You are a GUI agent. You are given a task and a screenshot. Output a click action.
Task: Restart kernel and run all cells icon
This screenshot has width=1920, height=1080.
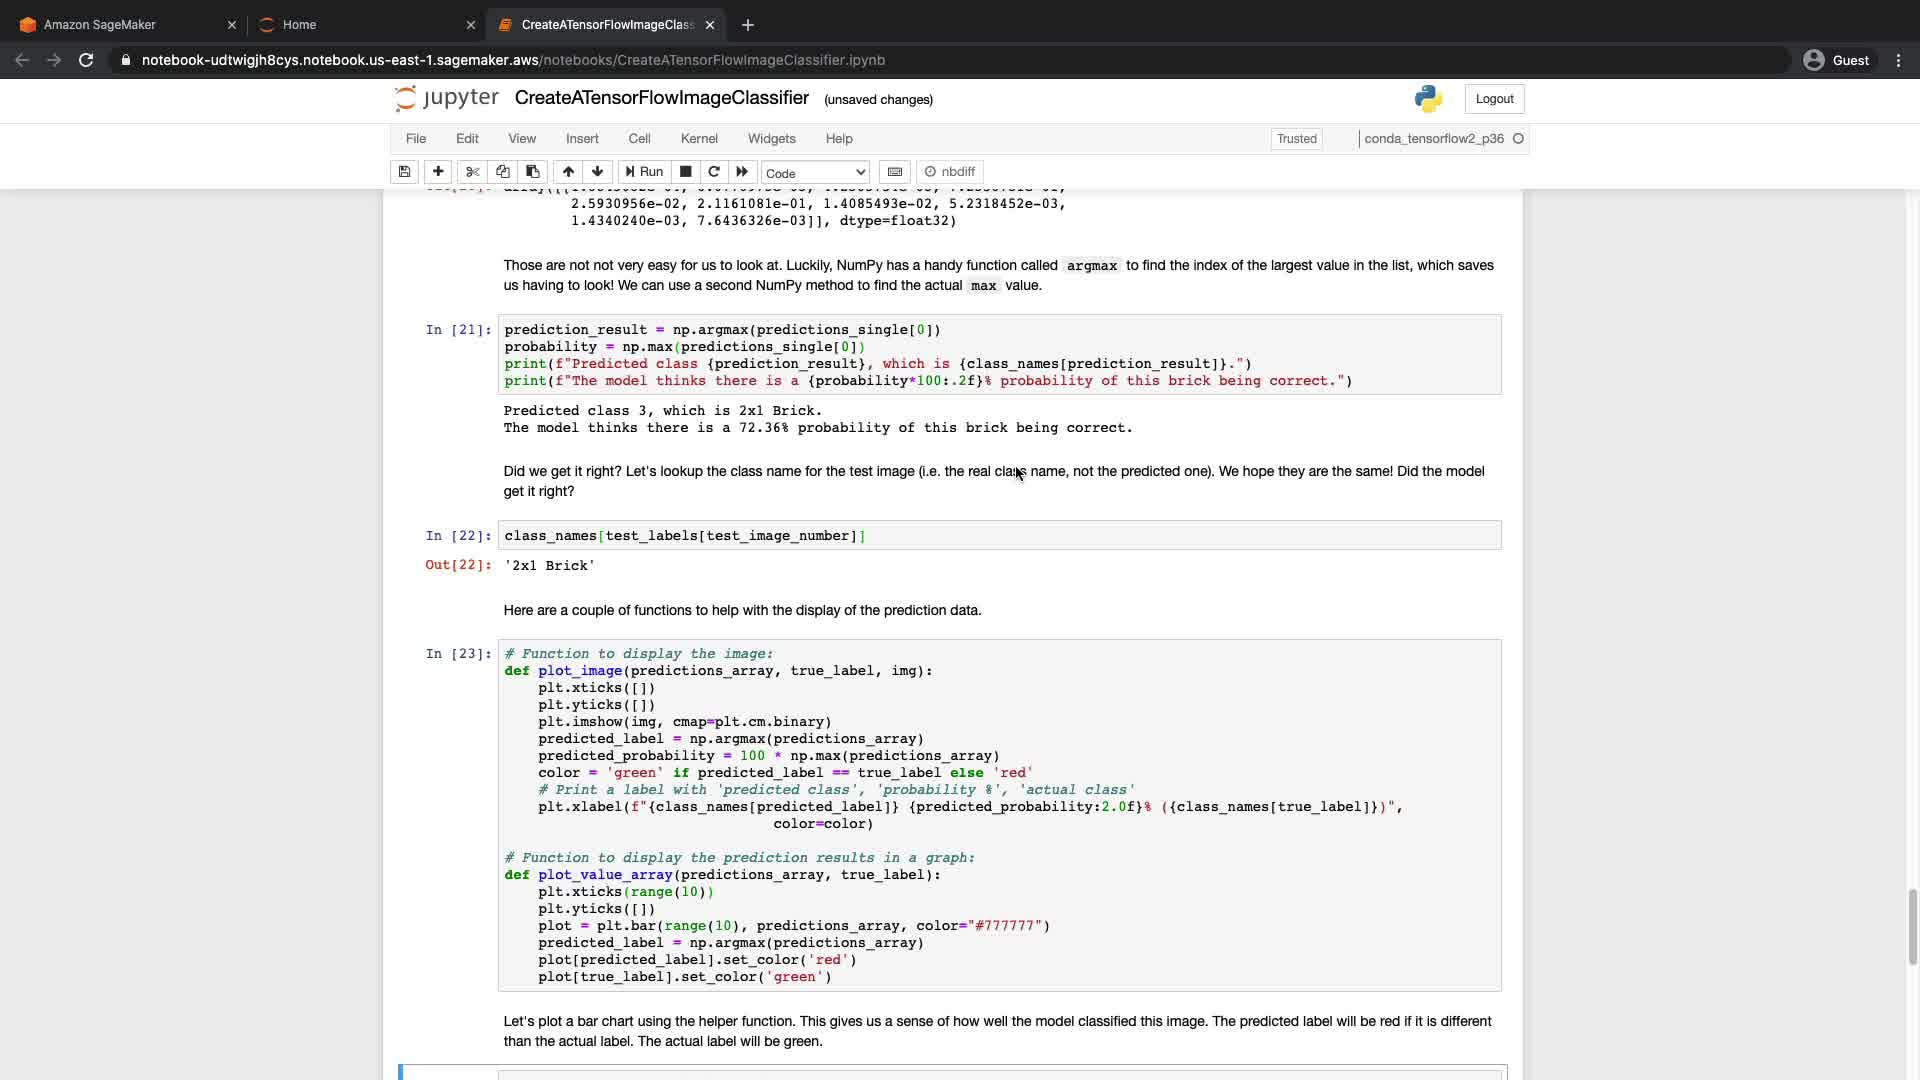click(x=742, y=172)
